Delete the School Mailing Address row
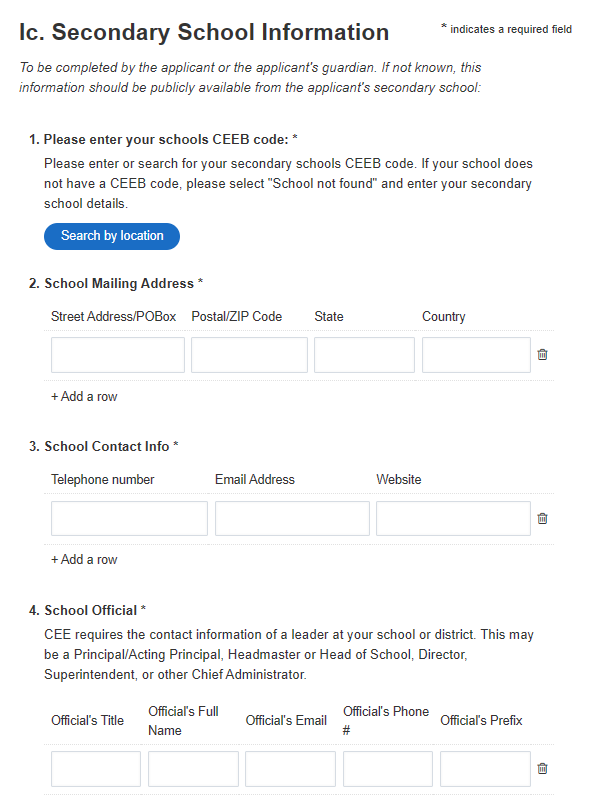 pos(542,354)
